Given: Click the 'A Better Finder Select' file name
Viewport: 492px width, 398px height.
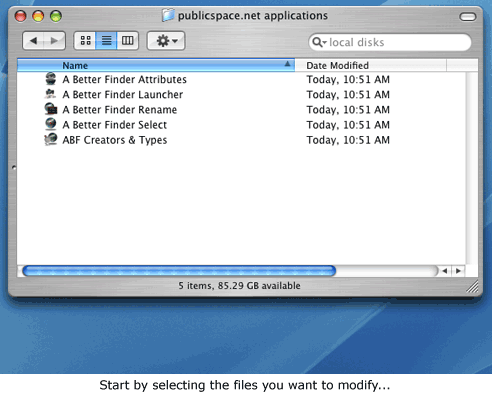Looking at the screenshot, I should click(x=115, y=125).
